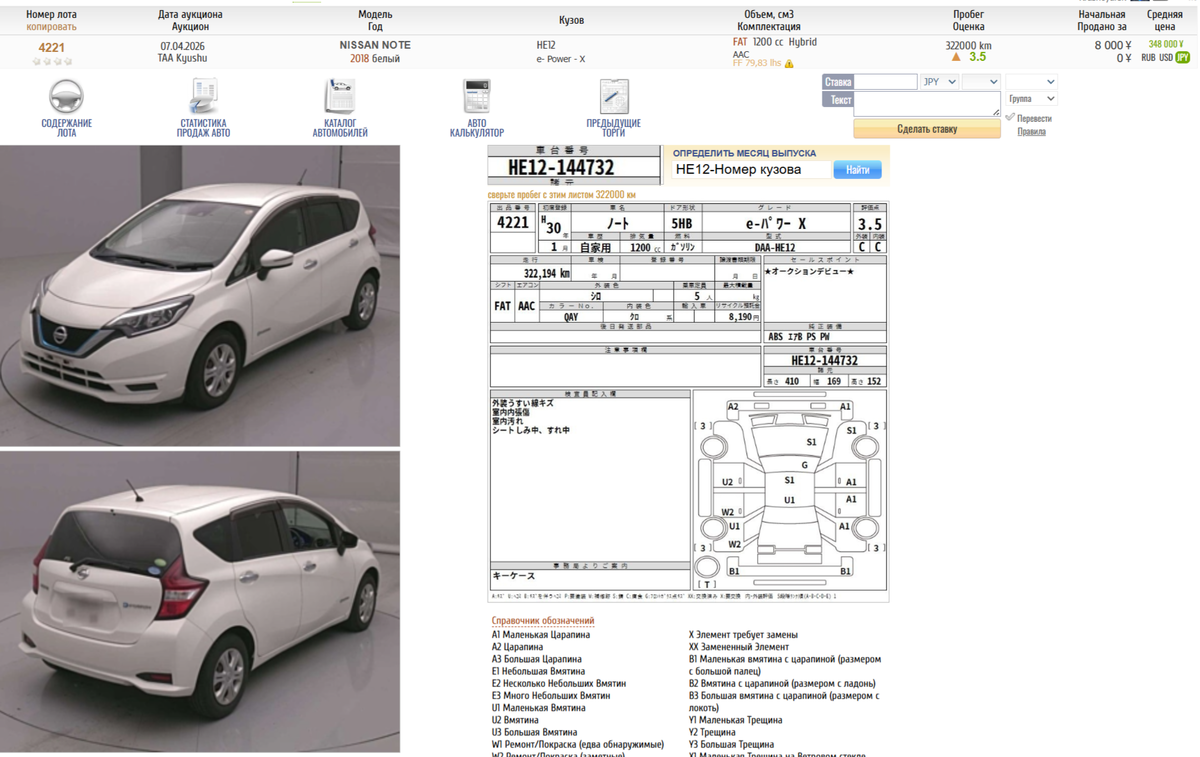Click the starting price 8 000 ¥

(1113, 45)
